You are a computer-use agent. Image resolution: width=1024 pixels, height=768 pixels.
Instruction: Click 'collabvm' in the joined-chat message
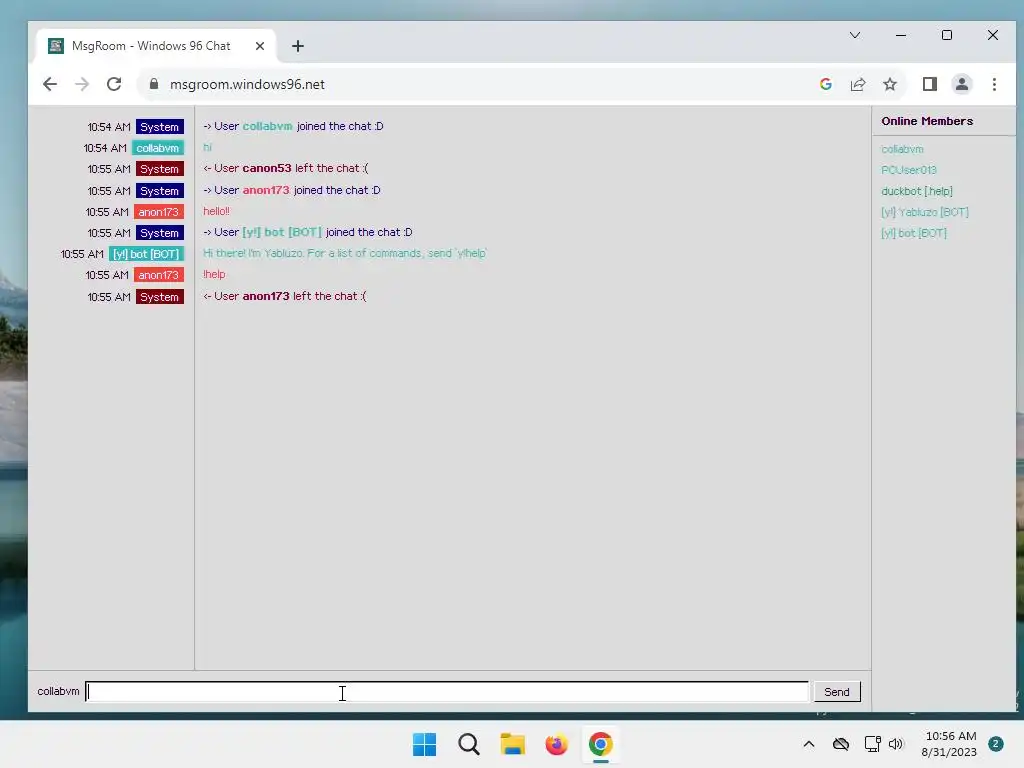tap(267, 126)
